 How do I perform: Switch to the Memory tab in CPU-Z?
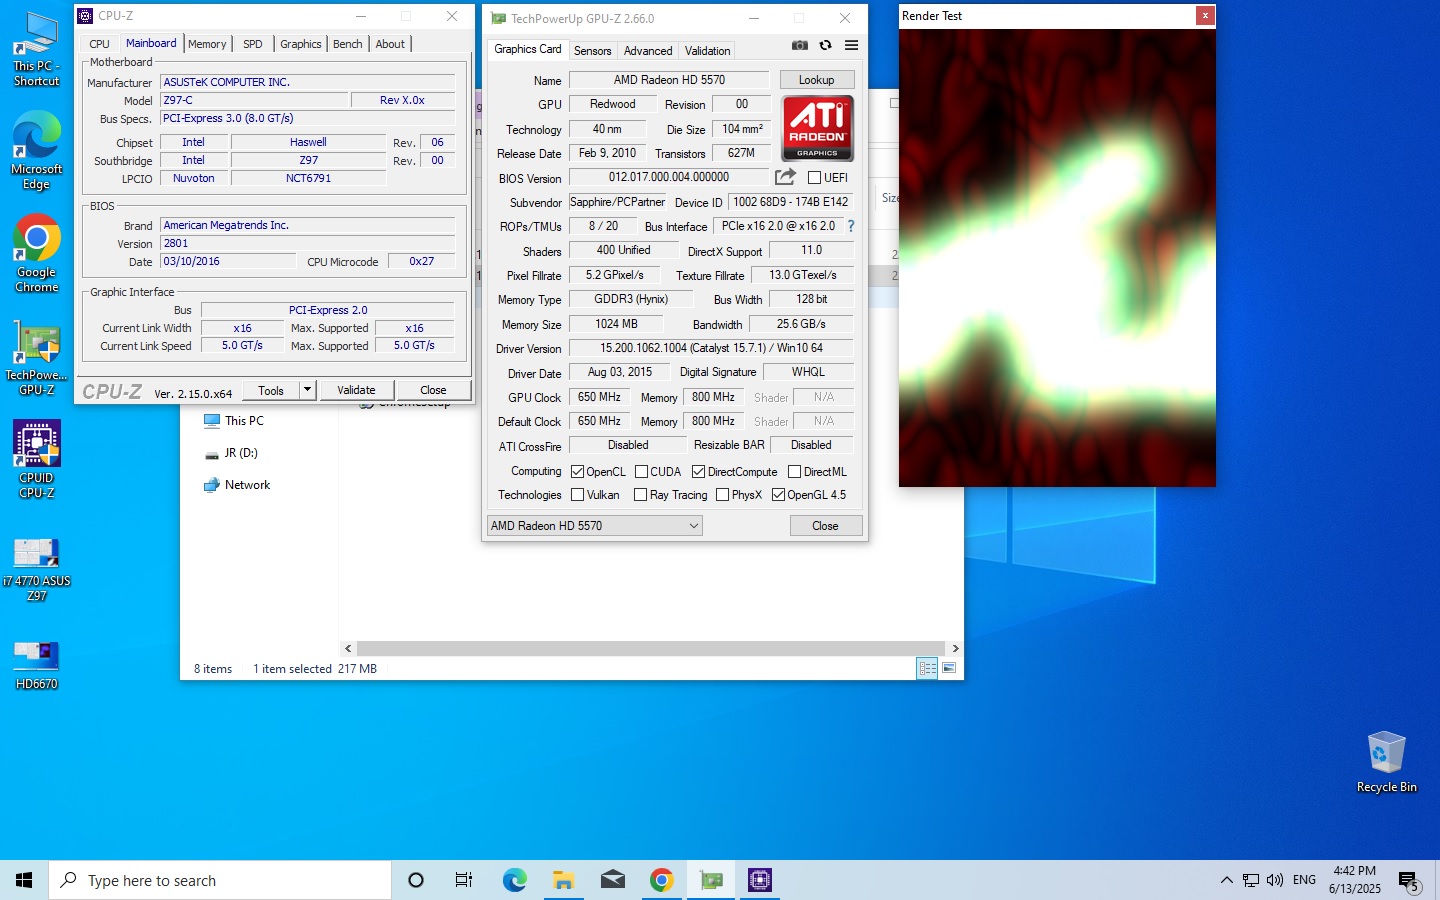point(207,44)
